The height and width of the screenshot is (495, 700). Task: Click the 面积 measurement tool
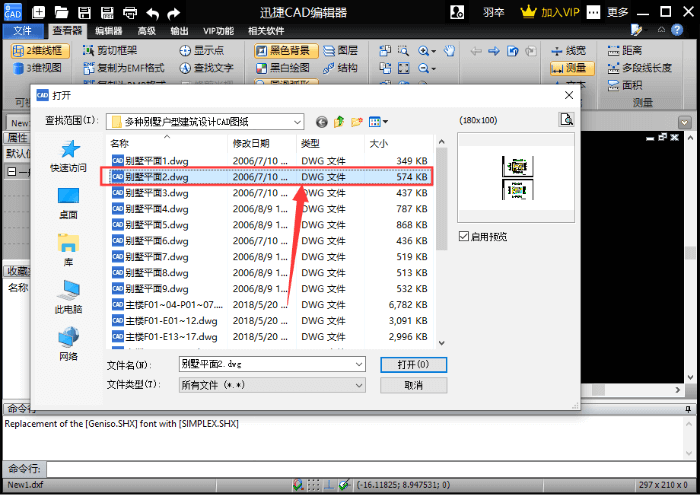tap(625, 85)
